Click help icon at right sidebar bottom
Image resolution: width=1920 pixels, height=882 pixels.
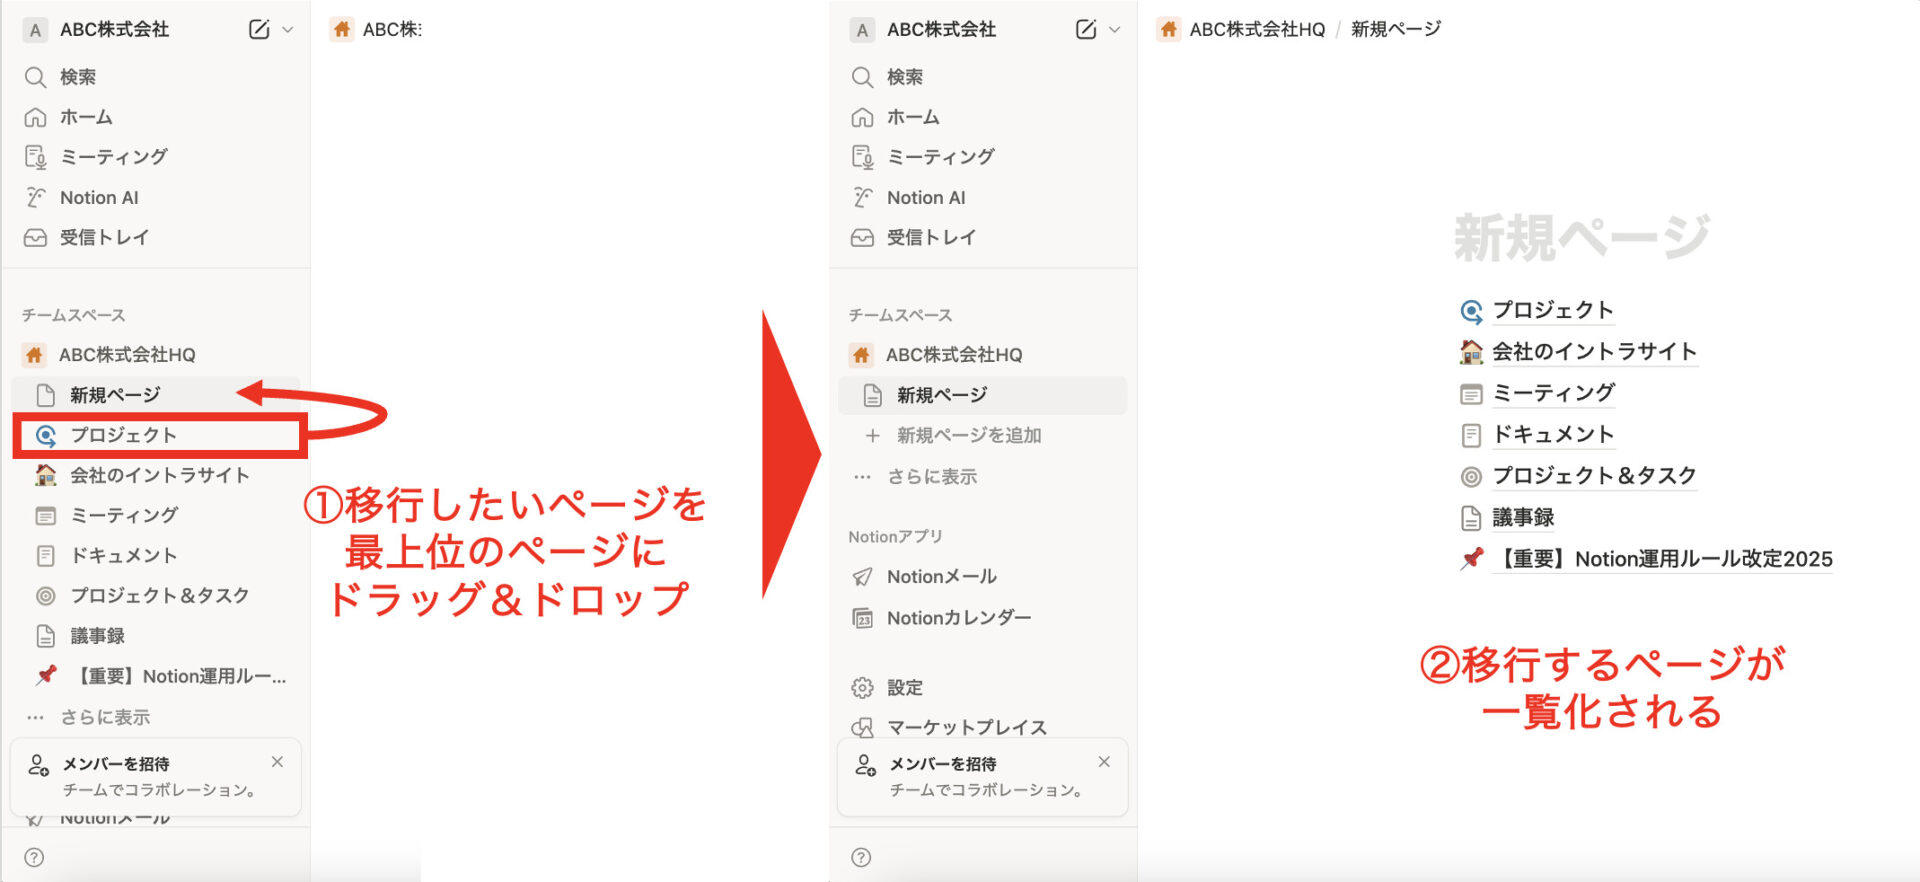point(861,857)
